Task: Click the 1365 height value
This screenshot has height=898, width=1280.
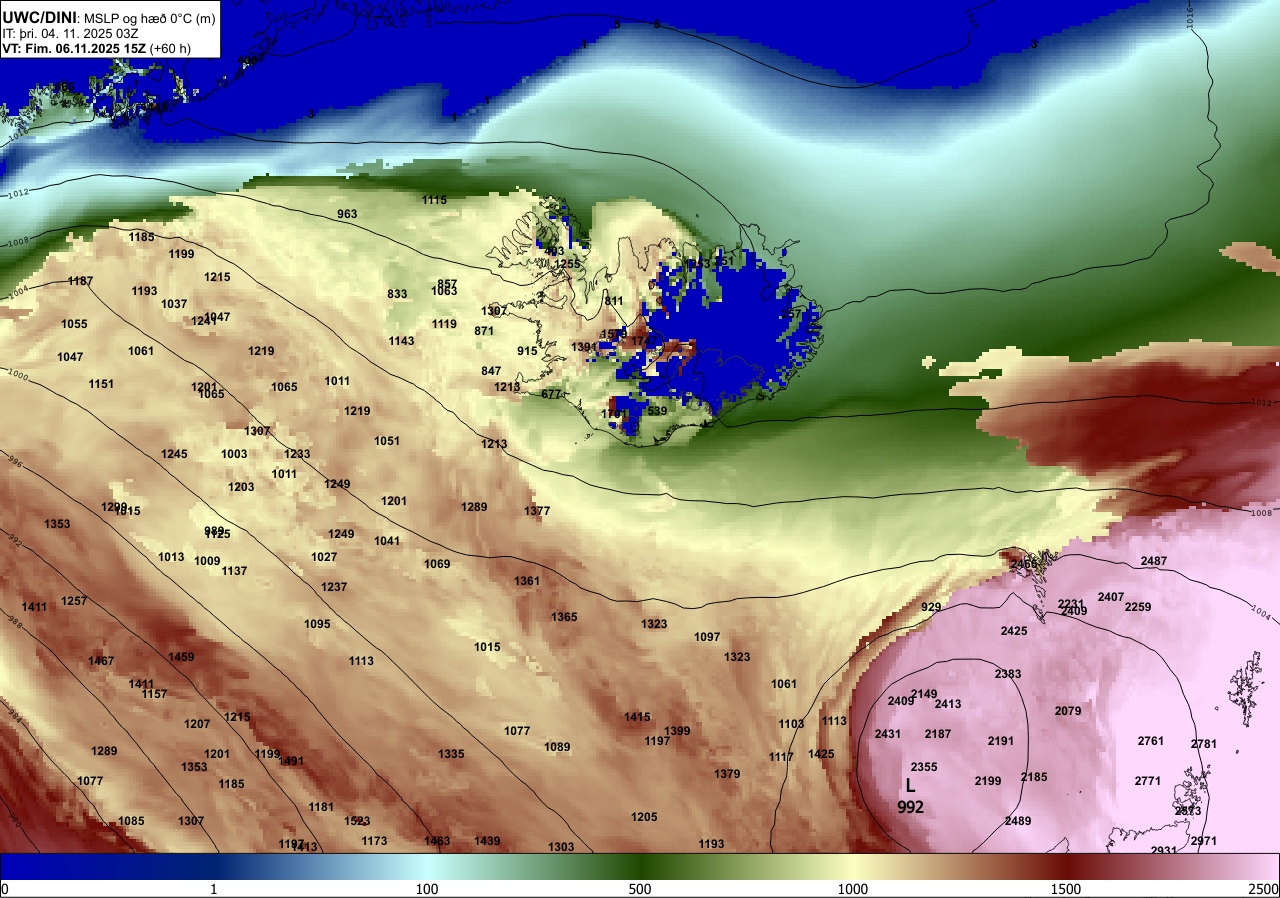Action: (564, 617)
